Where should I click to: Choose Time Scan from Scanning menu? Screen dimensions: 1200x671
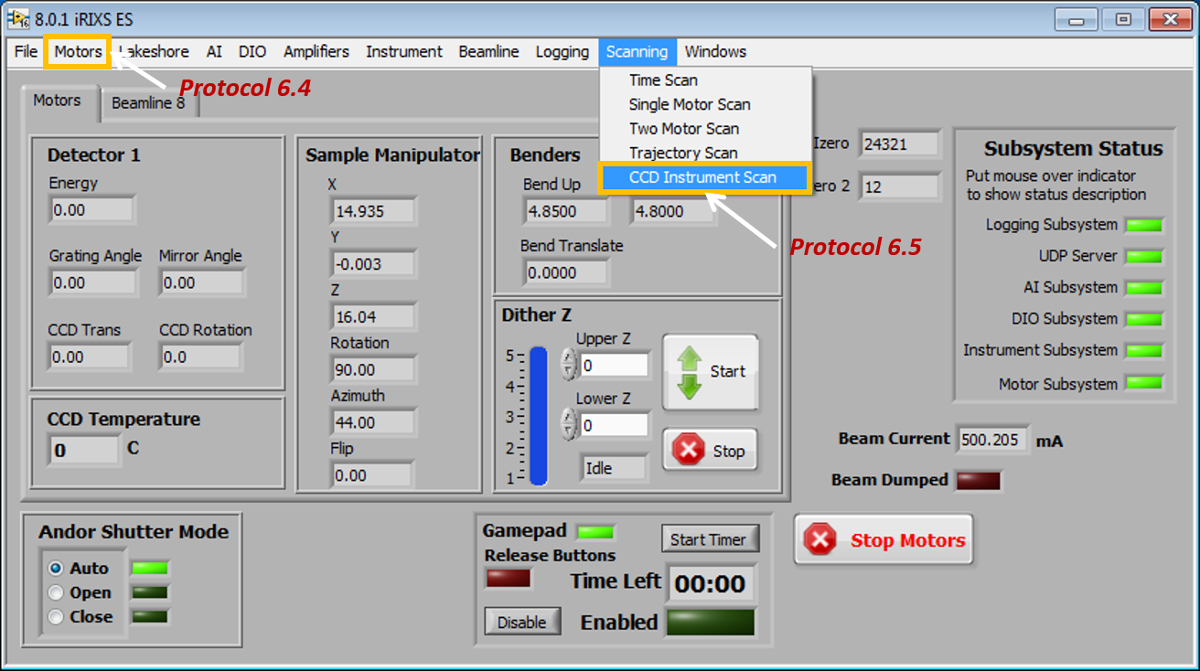pos(705,80)
